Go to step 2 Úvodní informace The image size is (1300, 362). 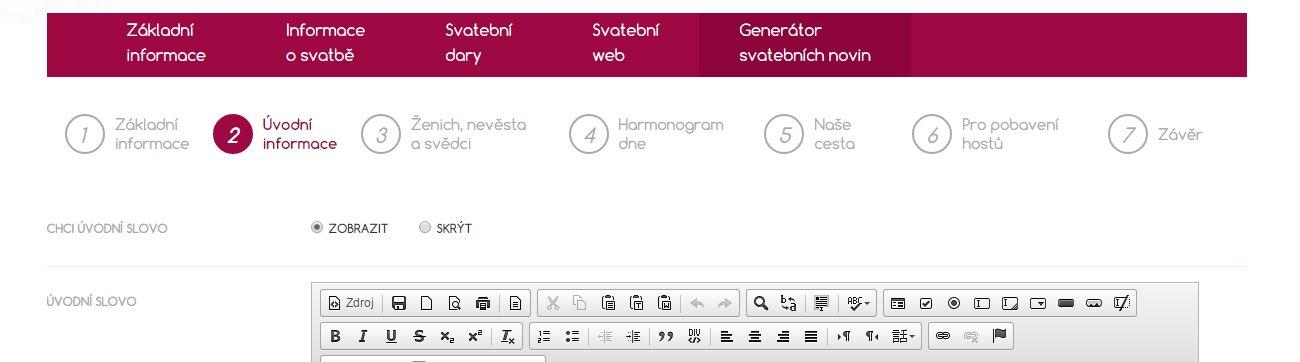coord(275,135)
